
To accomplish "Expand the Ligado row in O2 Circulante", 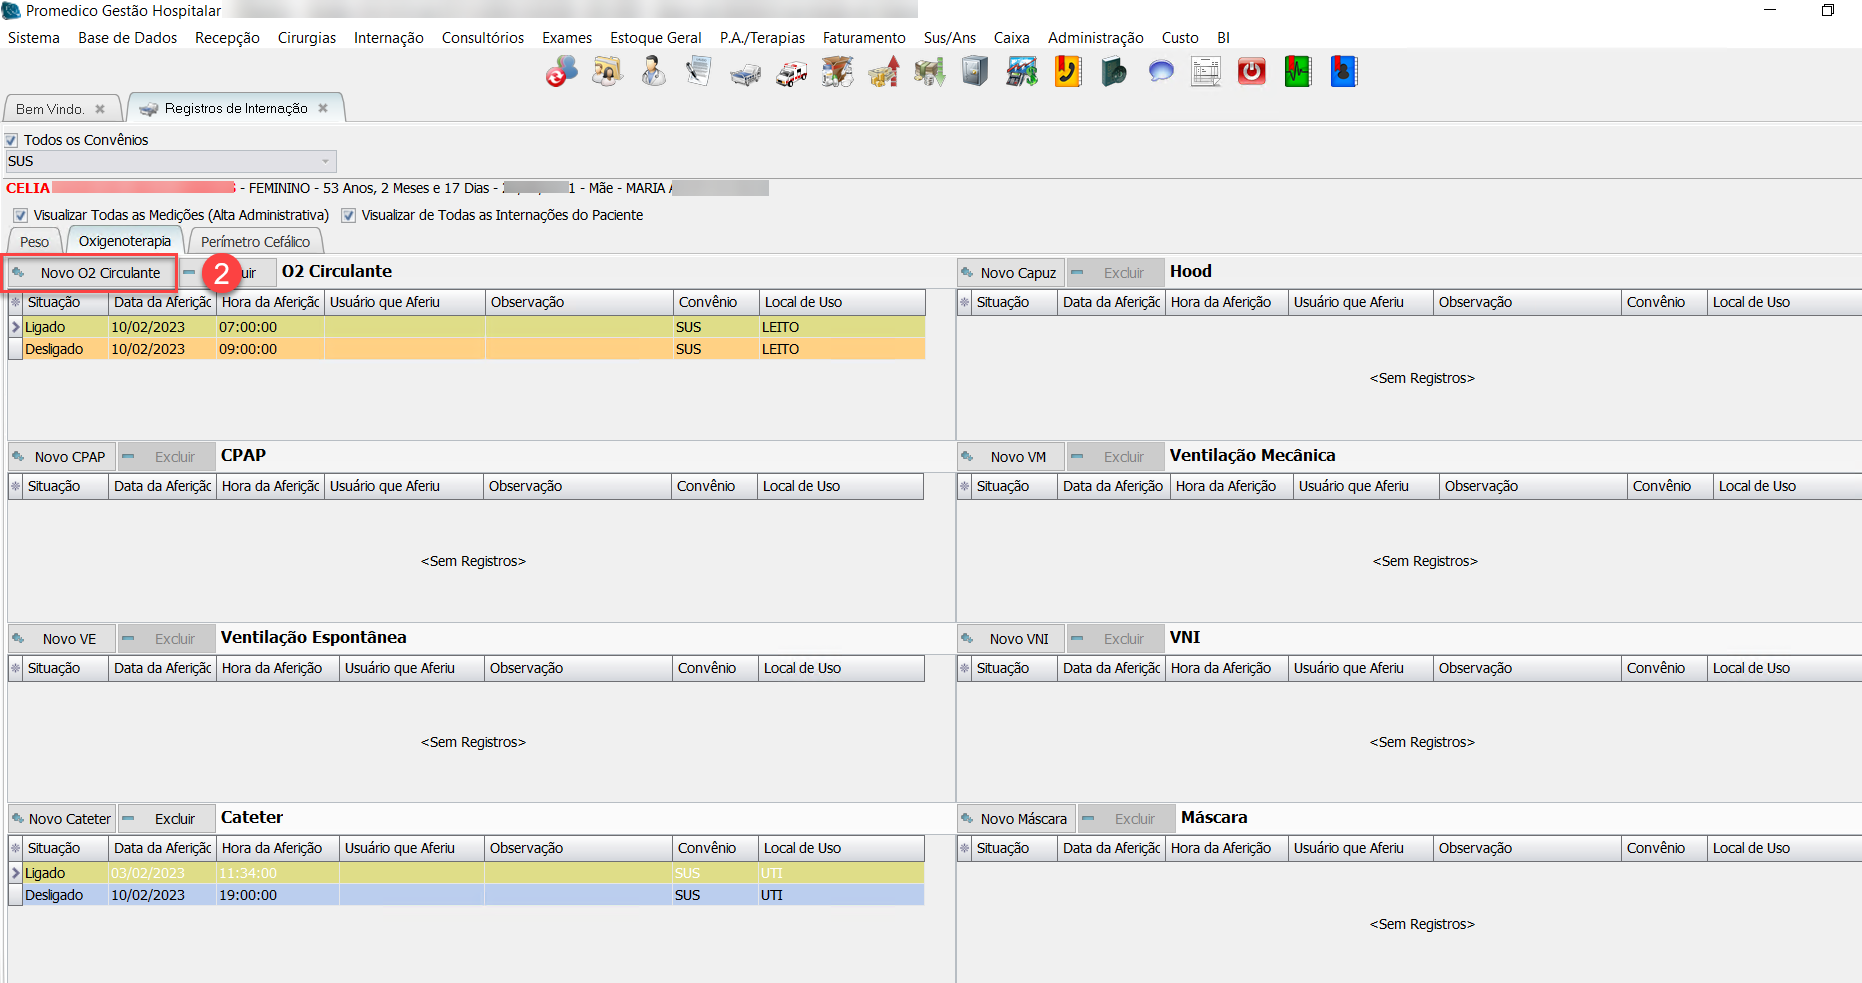I will pyautogui.click(x=16, y=327).
